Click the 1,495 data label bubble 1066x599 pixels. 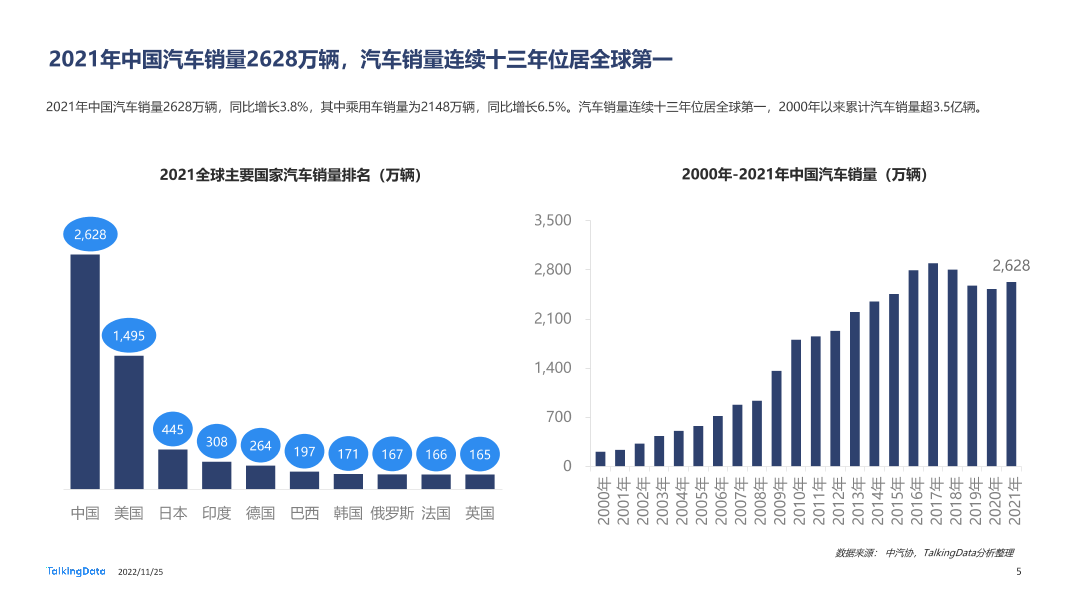(128, 336)
